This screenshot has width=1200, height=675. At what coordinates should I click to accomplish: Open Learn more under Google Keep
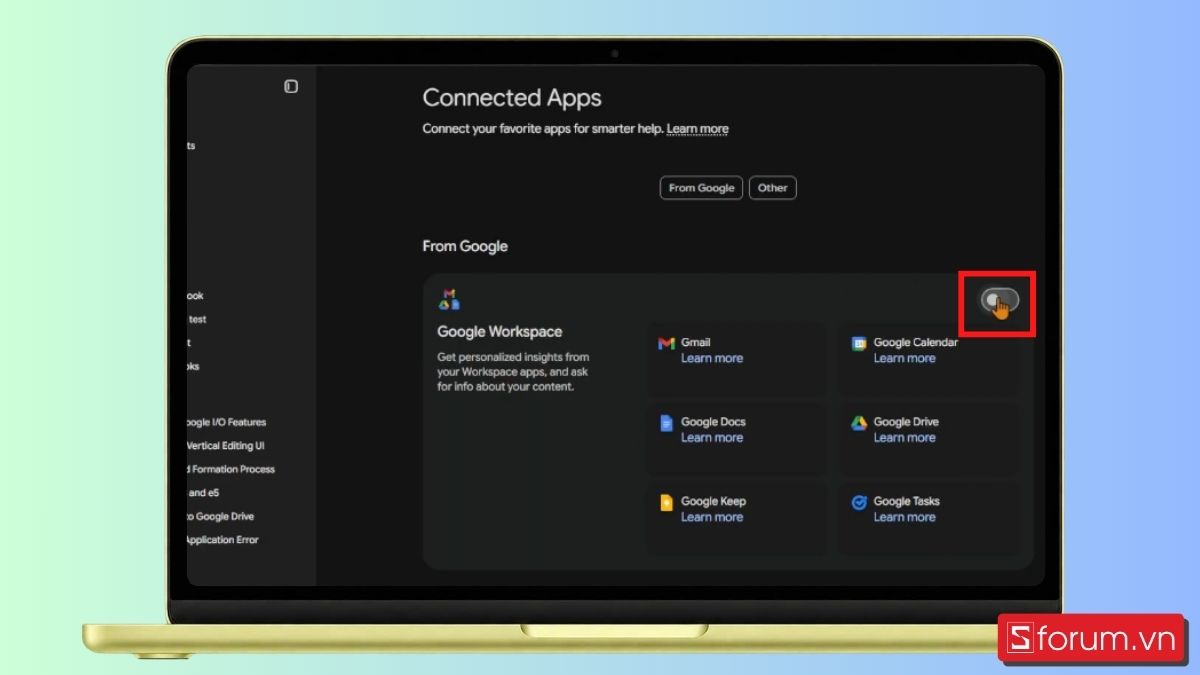(712, 517)
